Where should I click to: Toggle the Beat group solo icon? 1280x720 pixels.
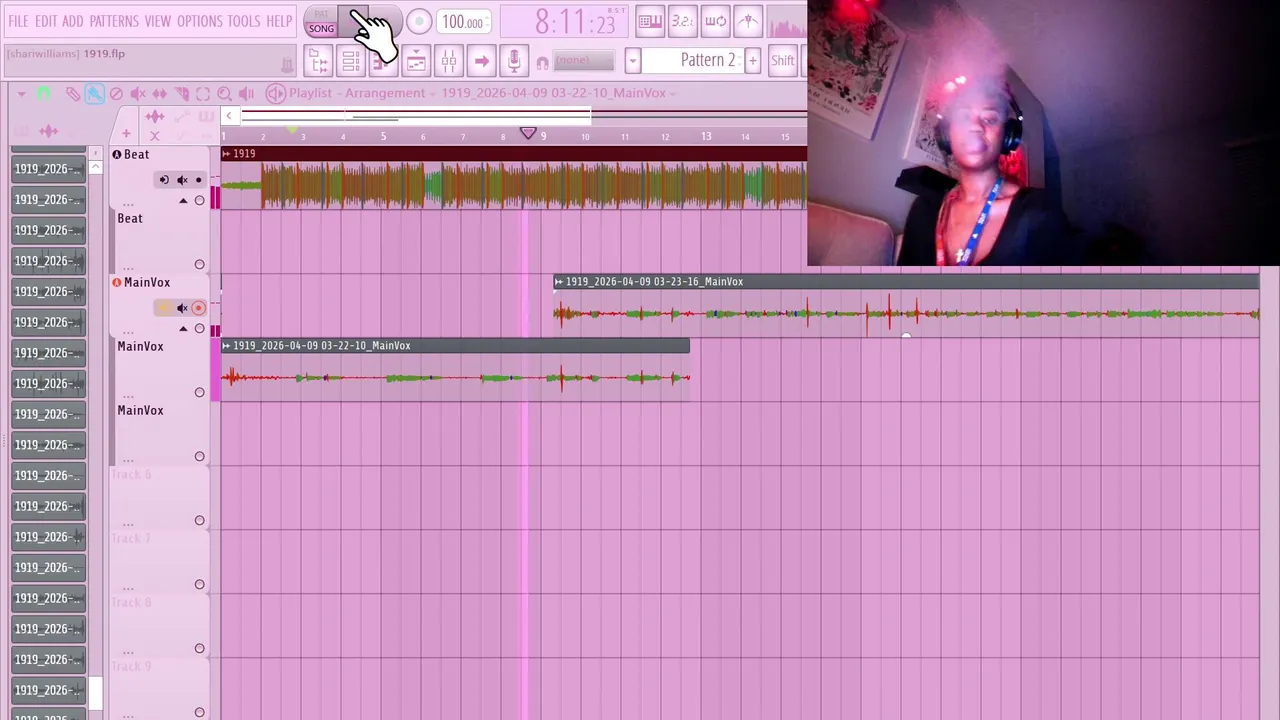163,180
